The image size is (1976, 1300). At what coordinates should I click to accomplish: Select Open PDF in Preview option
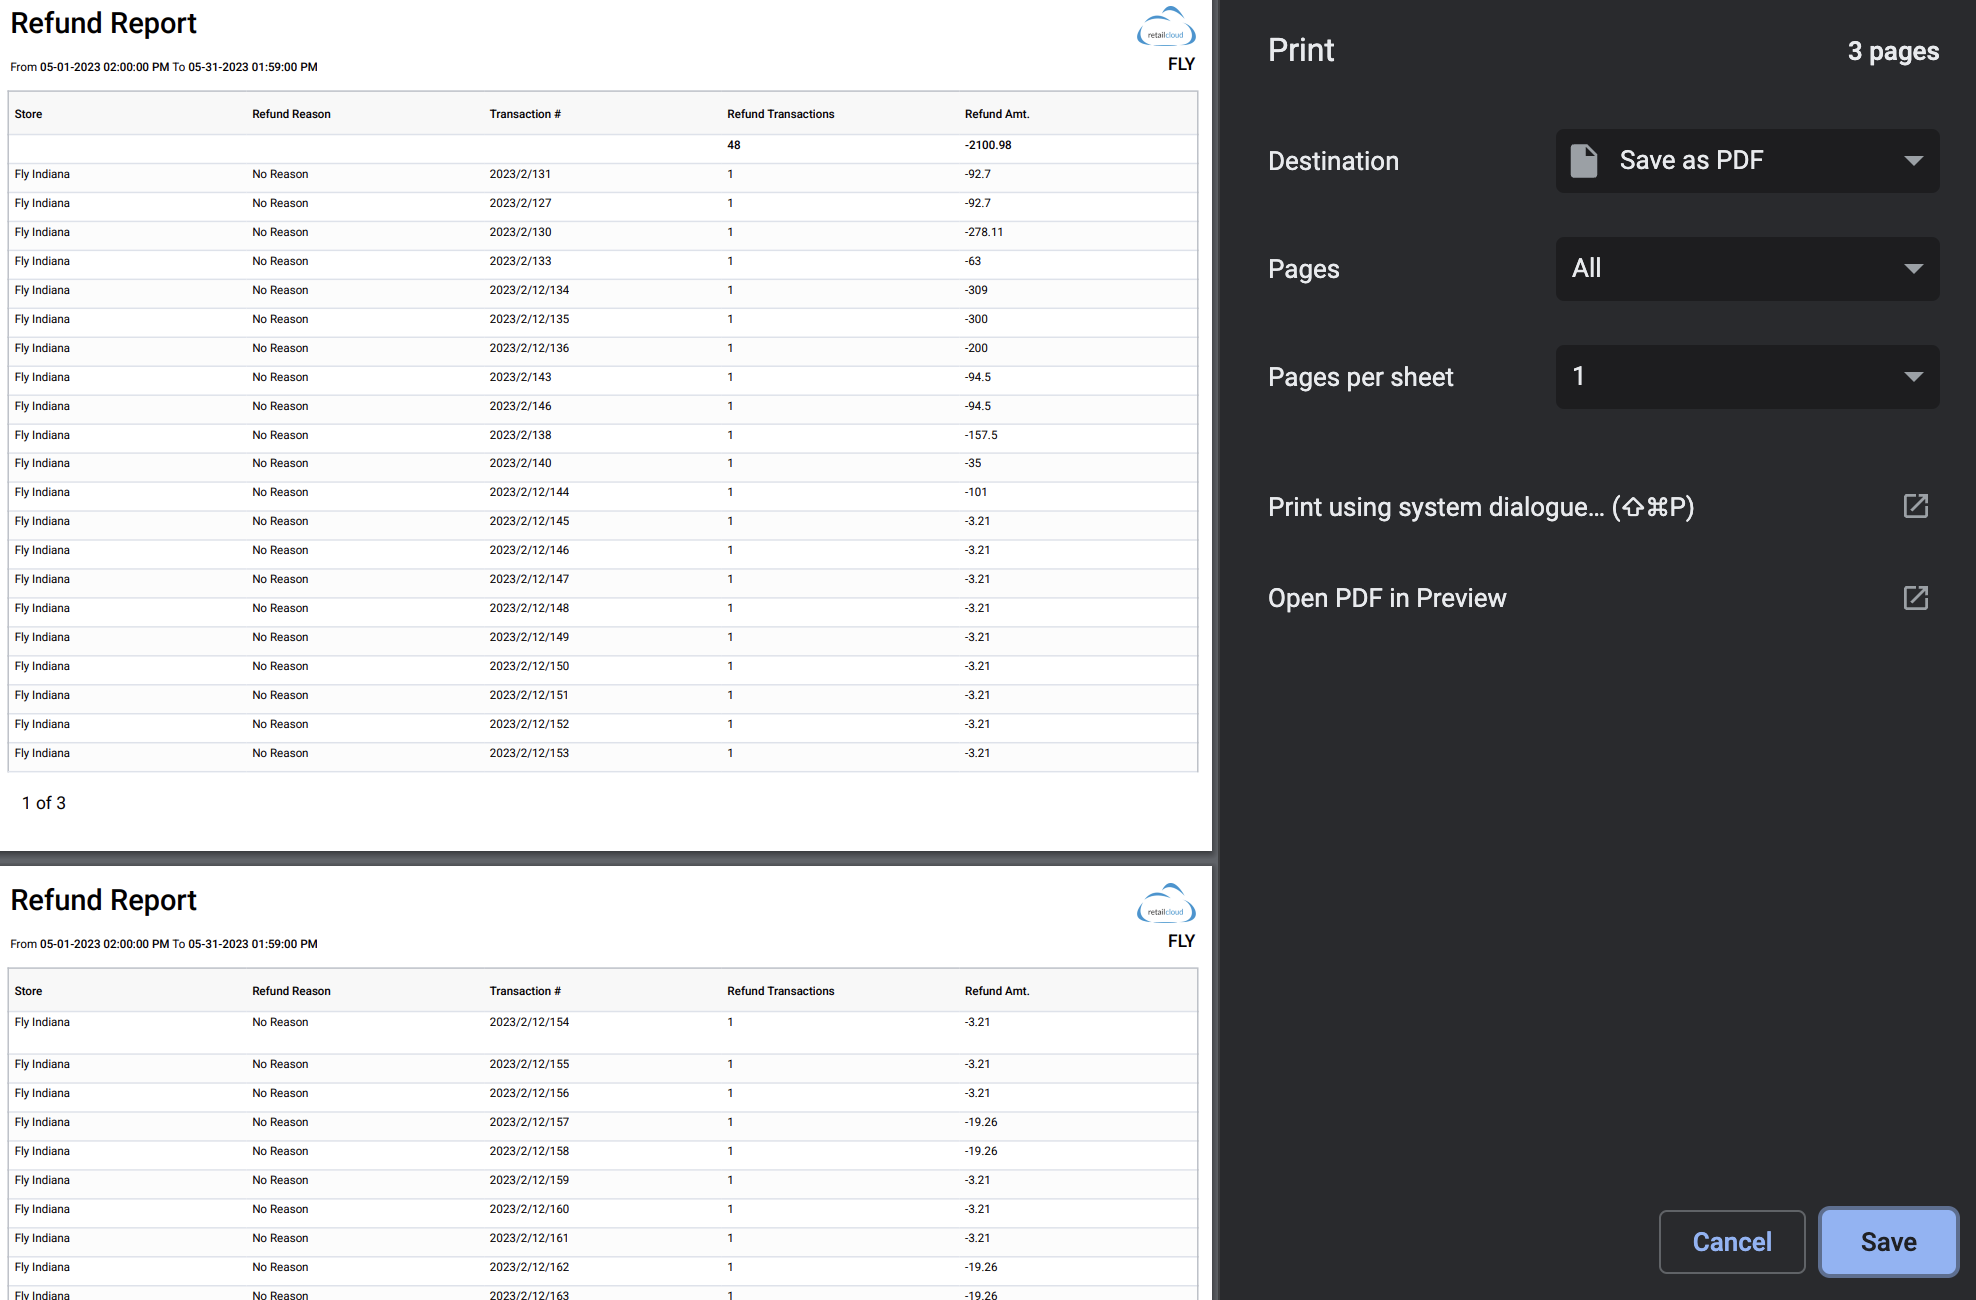coord(1386,598)
